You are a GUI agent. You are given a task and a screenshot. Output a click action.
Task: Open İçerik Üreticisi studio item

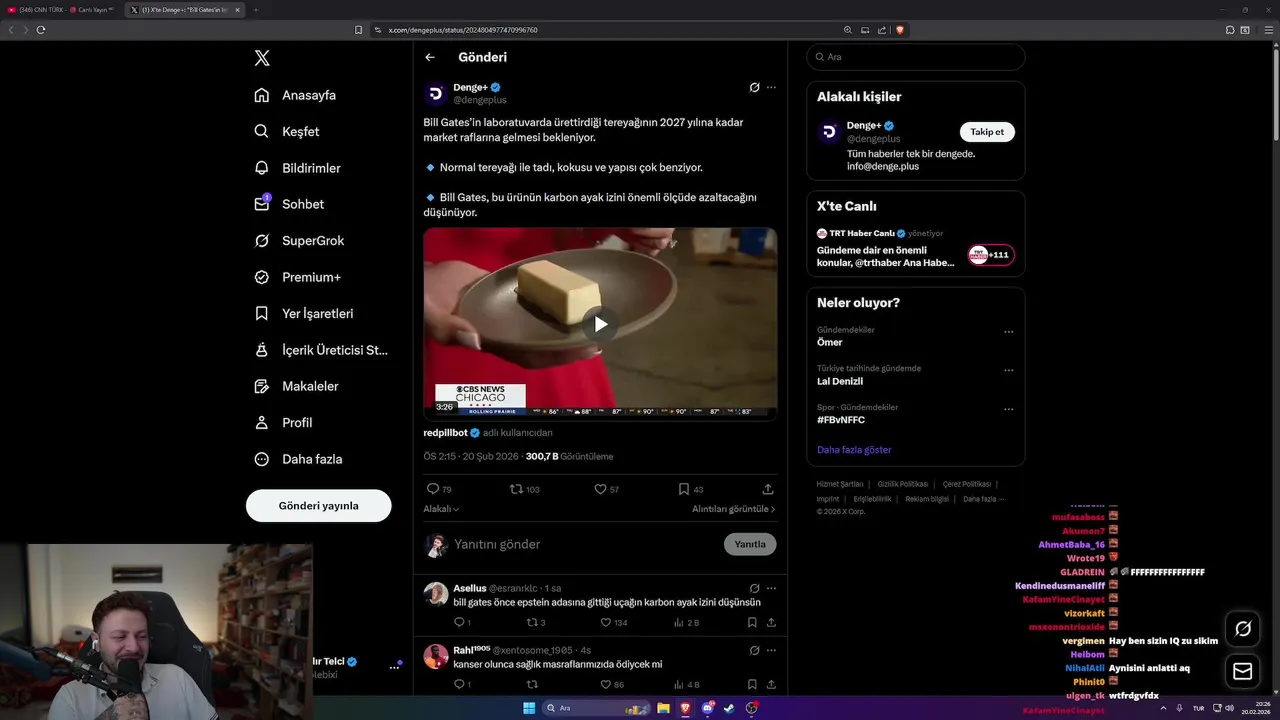click(320, 350)
